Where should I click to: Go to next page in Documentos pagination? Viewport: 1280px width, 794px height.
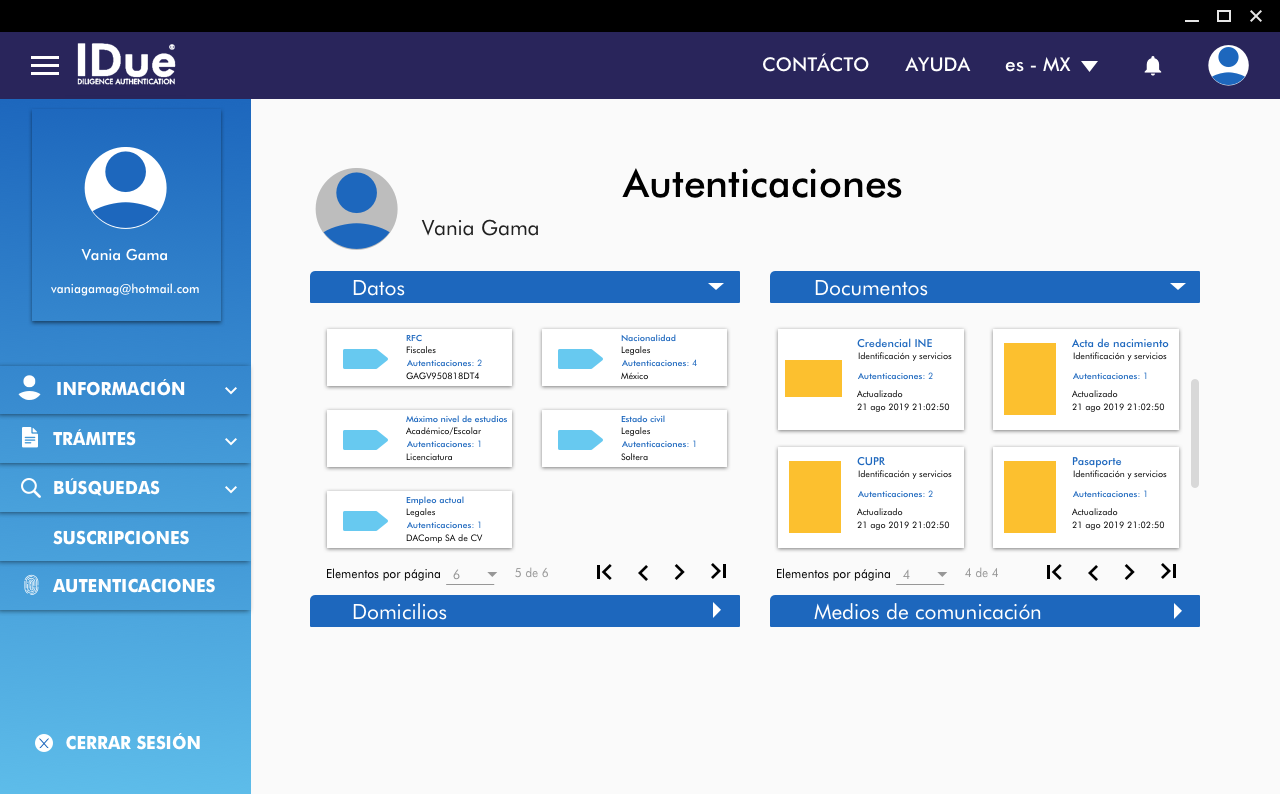coord(1129,572)
